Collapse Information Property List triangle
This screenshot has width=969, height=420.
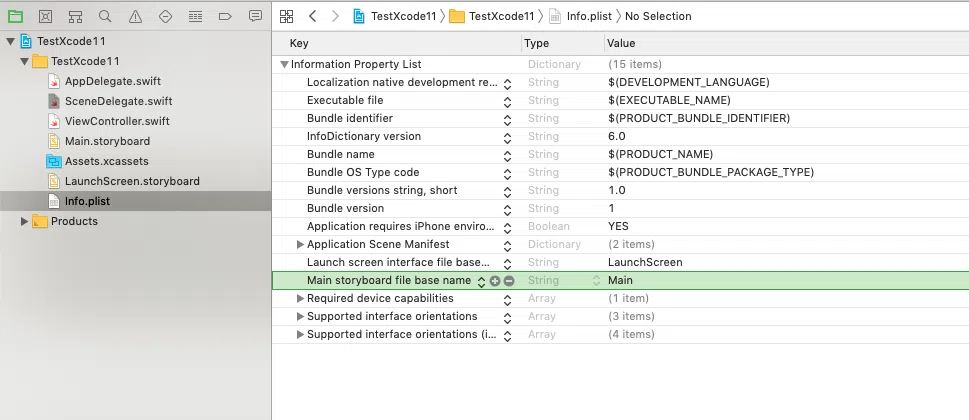284,64
